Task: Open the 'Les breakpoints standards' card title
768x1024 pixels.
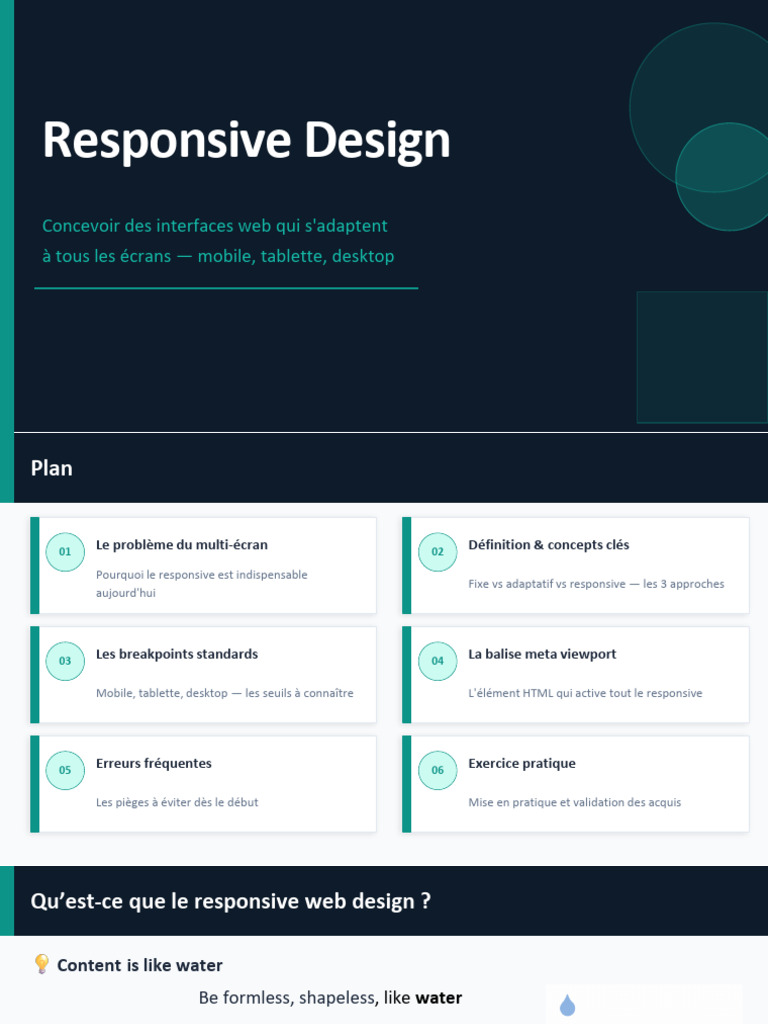Action: (177, 654)
